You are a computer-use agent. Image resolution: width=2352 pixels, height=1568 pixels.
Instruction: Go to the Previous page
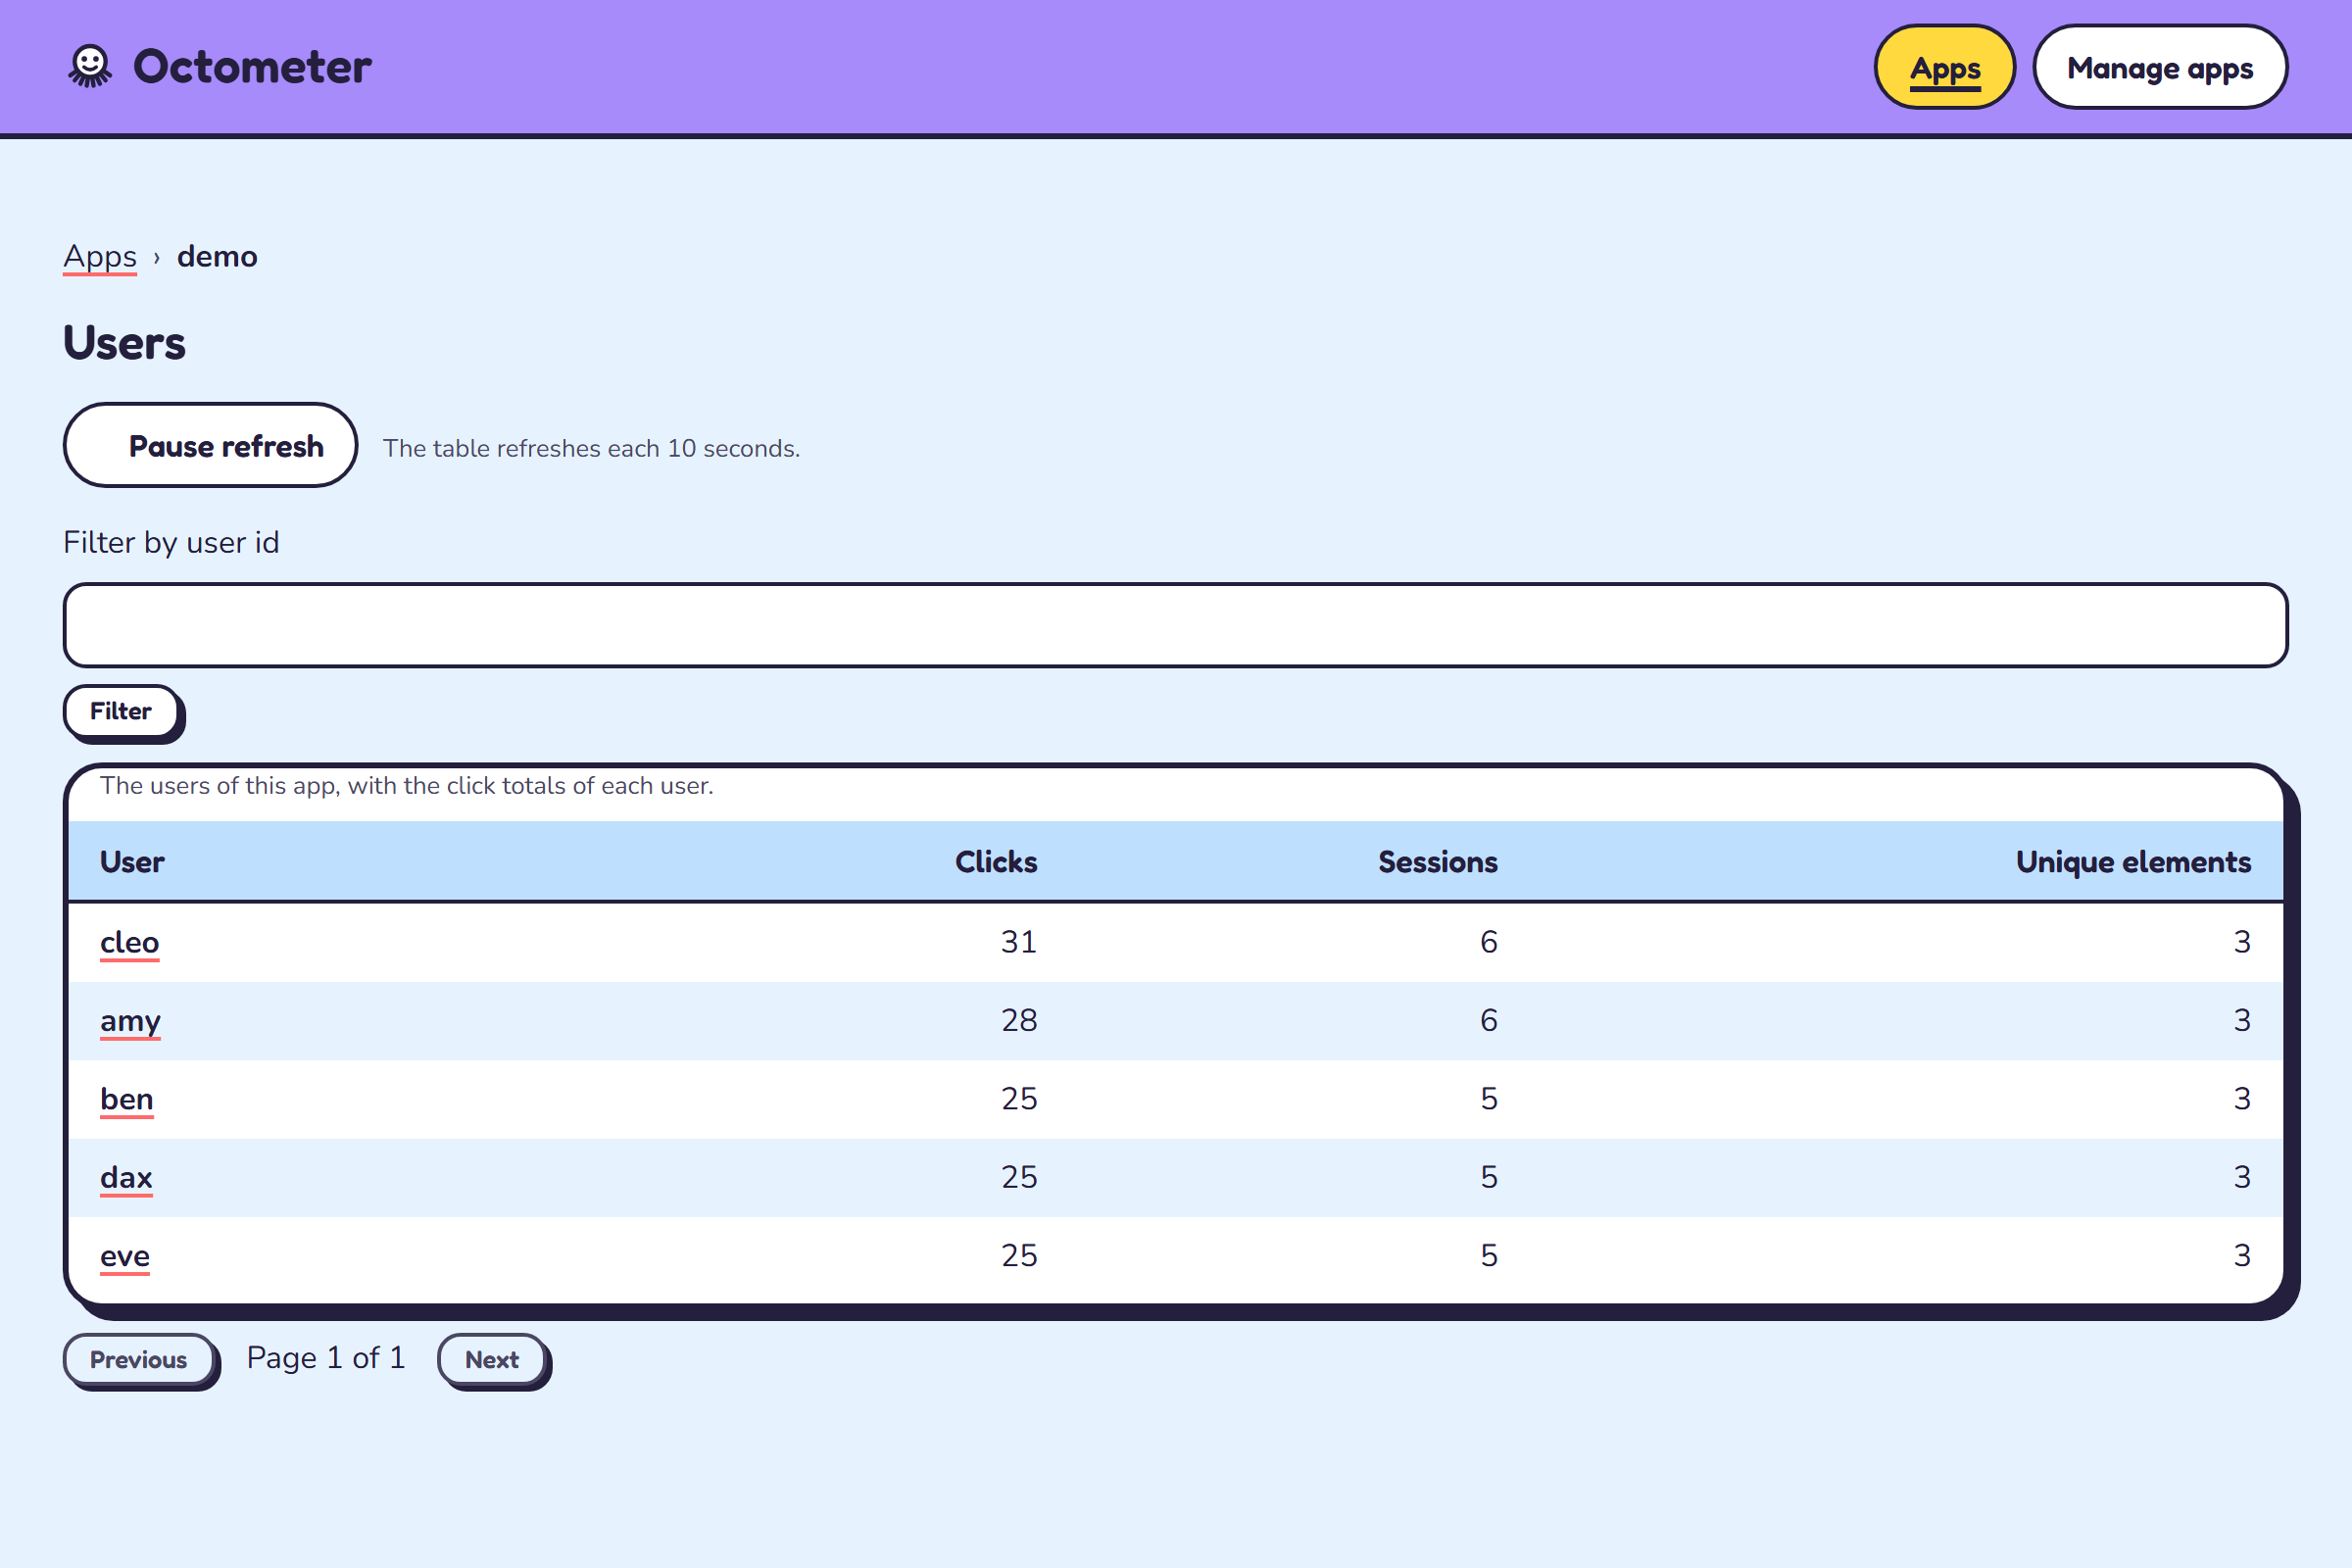(138, 1360)
